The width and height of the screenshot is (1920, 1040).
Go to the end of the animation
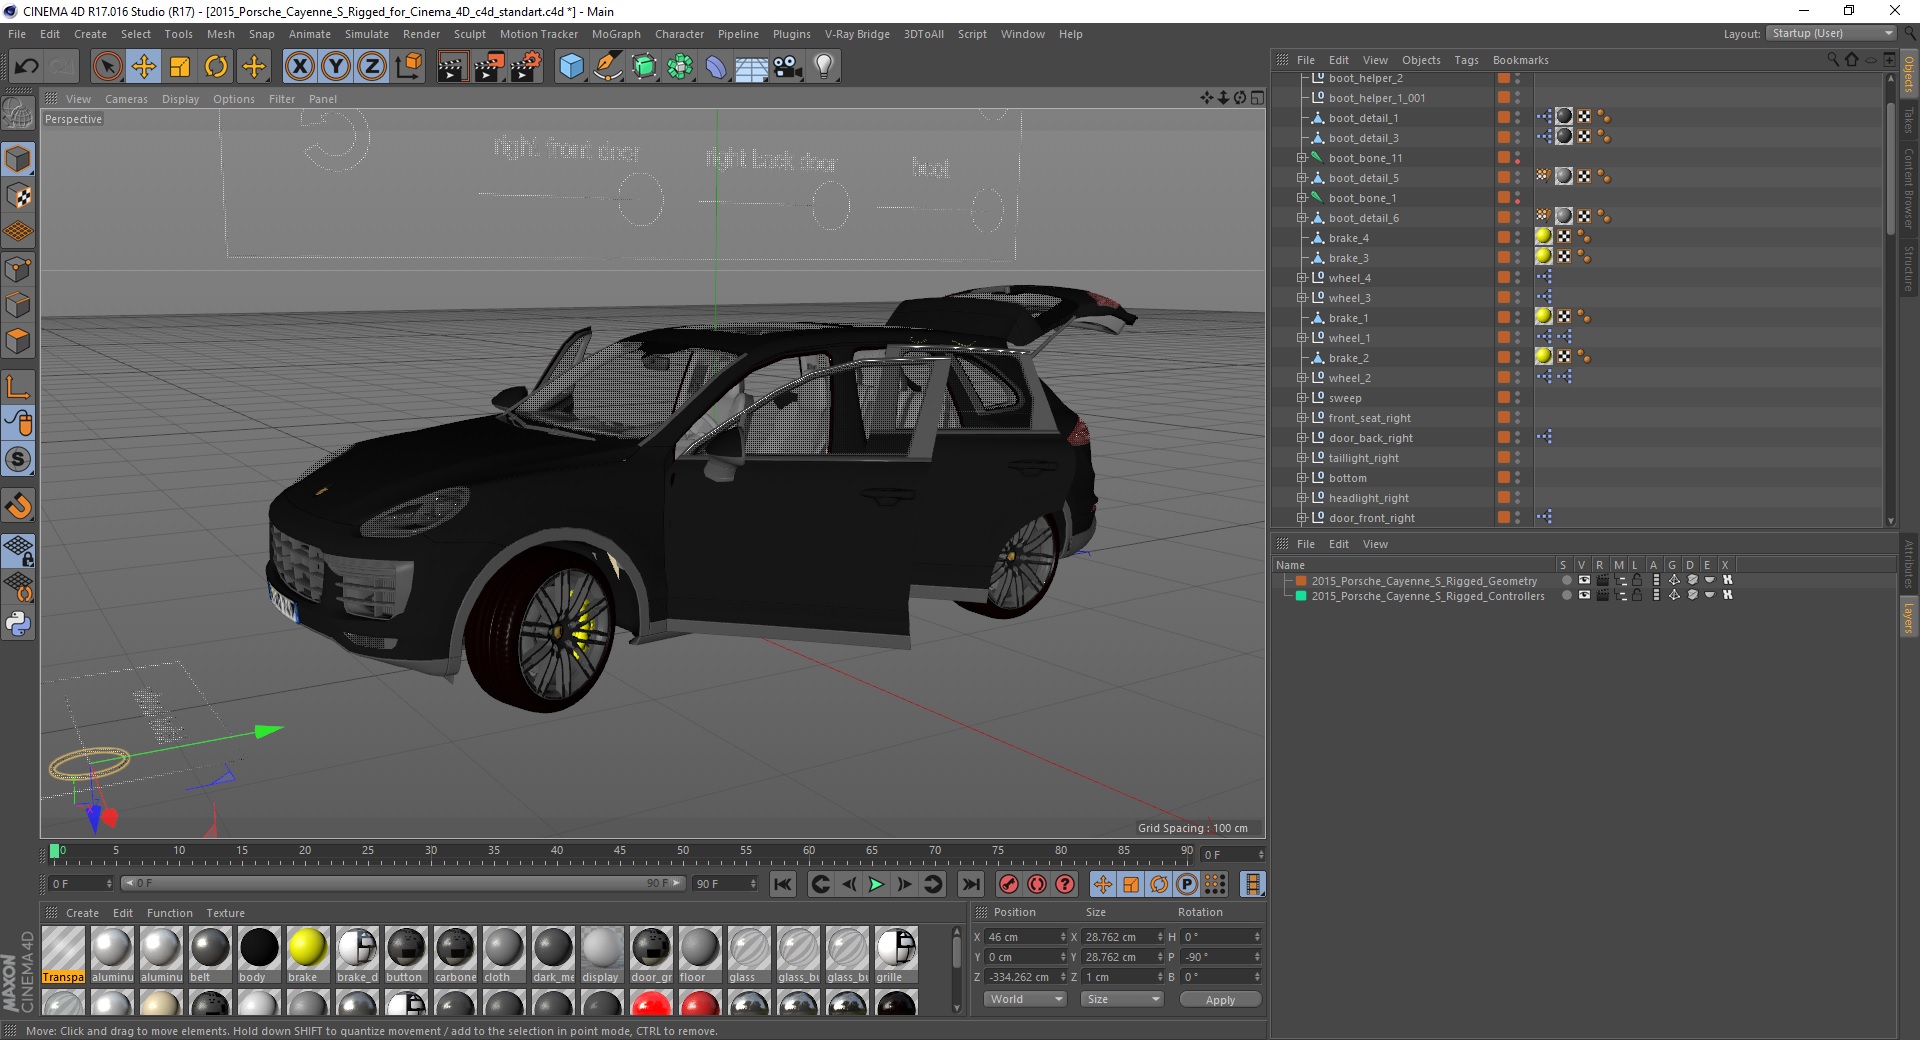[x=970, y=884]
